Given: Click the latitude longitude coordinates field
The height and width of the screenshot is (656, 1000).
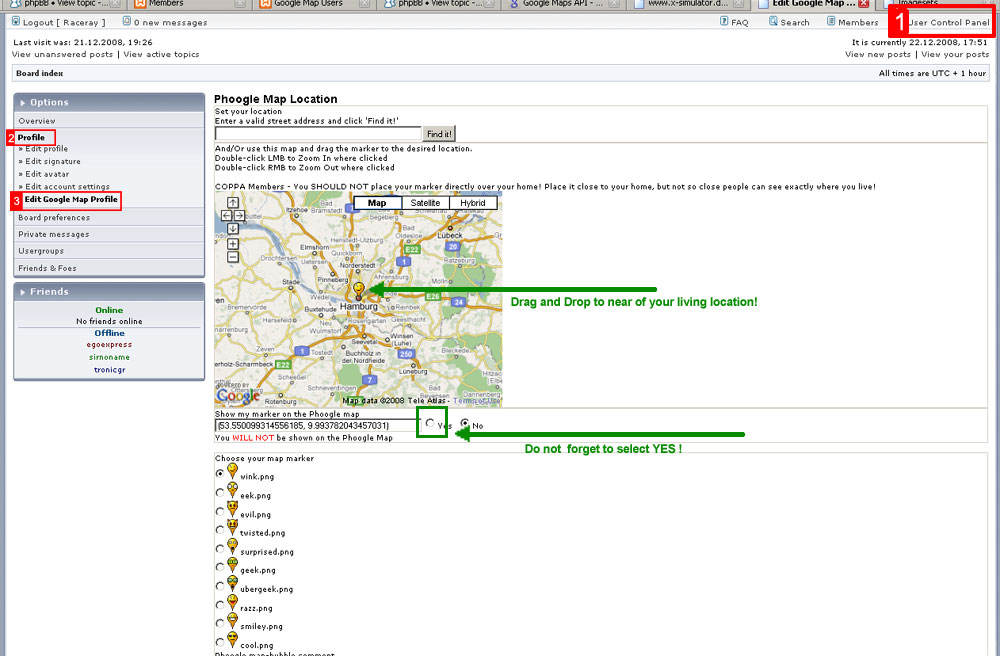Looking at the screenshot, I should (316, 425).
